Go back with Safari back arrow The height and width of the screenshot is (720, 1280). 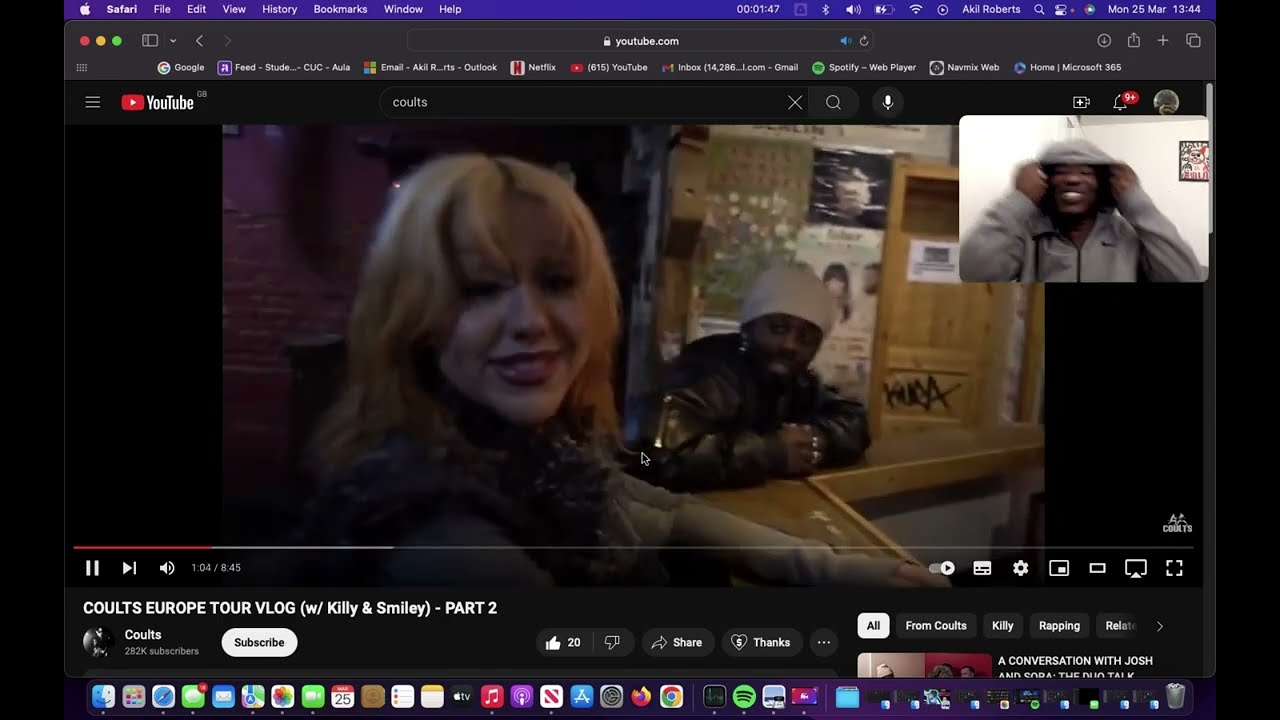pyautogui.click(x=199, y=41)
